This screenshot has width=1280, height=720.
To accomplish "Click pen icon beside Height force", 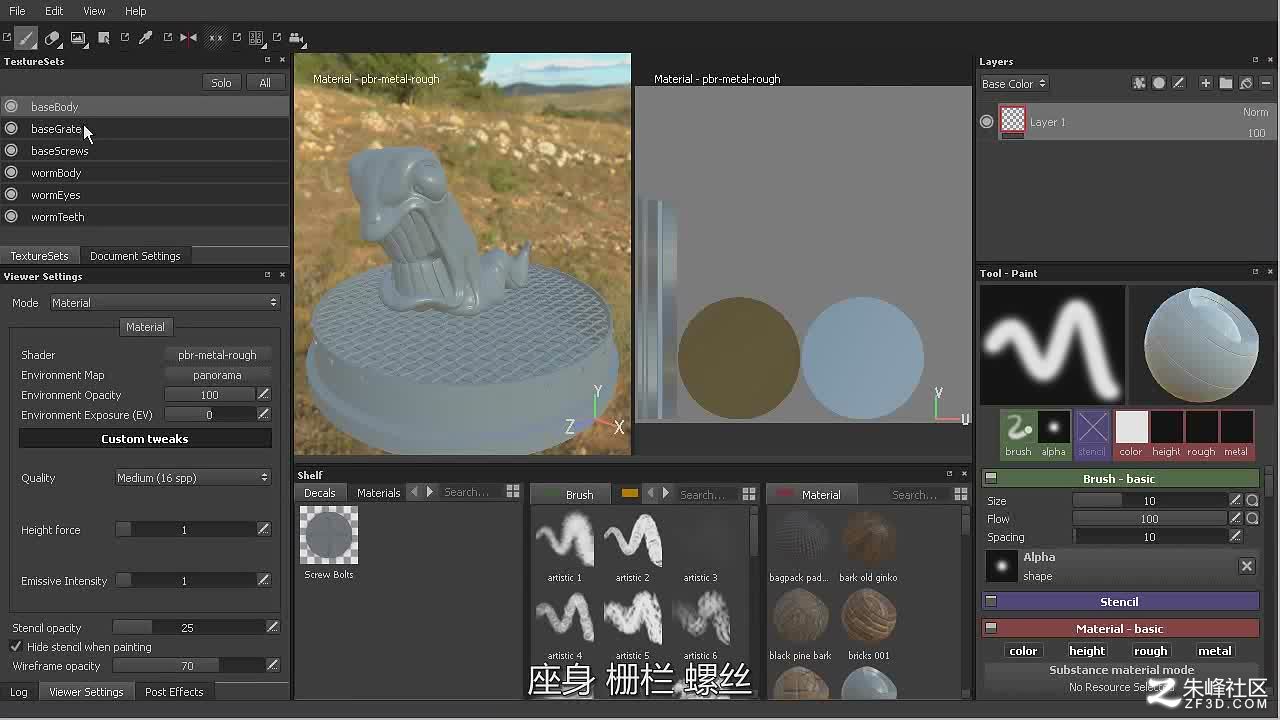I will (x=264, y=529).
